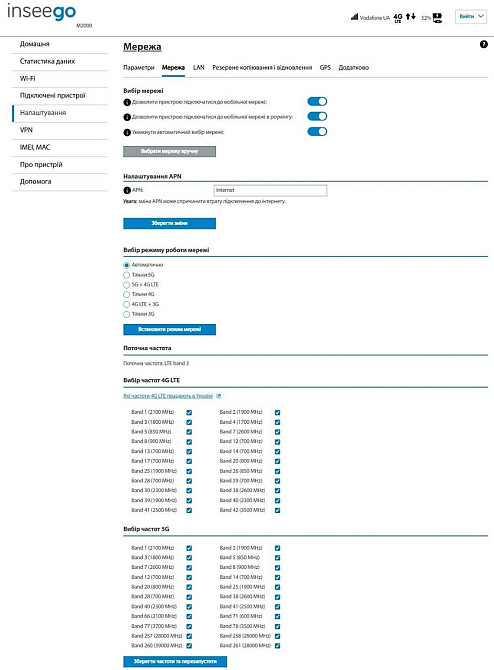Uncheck 5G Band 77 (3700 MHz)

pos(189,626)
